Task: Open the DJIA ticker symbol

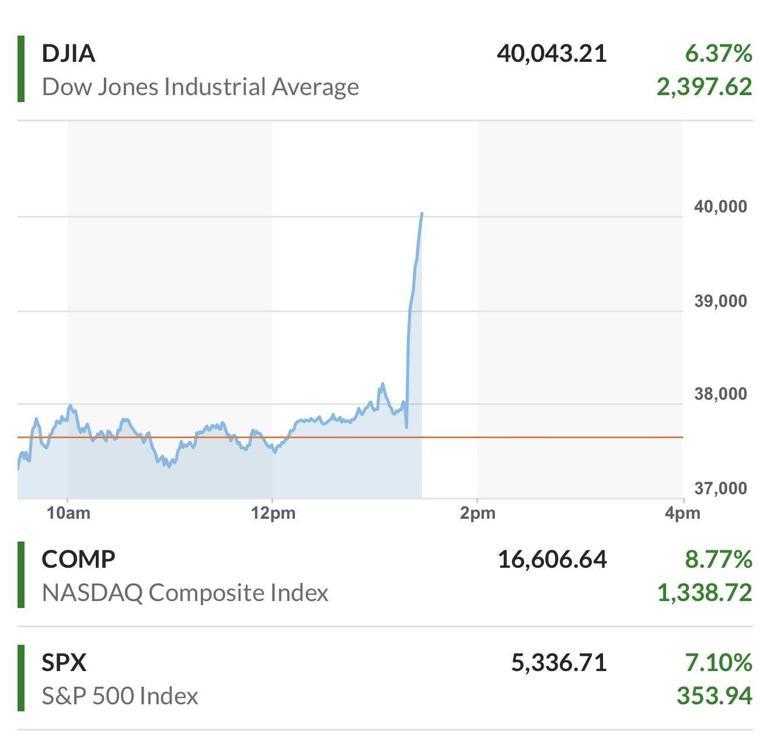Action: [68, 53]
